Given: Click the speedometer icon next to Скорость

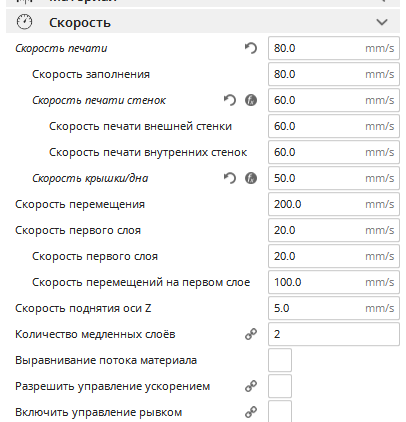Looking at the screenshot, I should [x=25, y=22].
